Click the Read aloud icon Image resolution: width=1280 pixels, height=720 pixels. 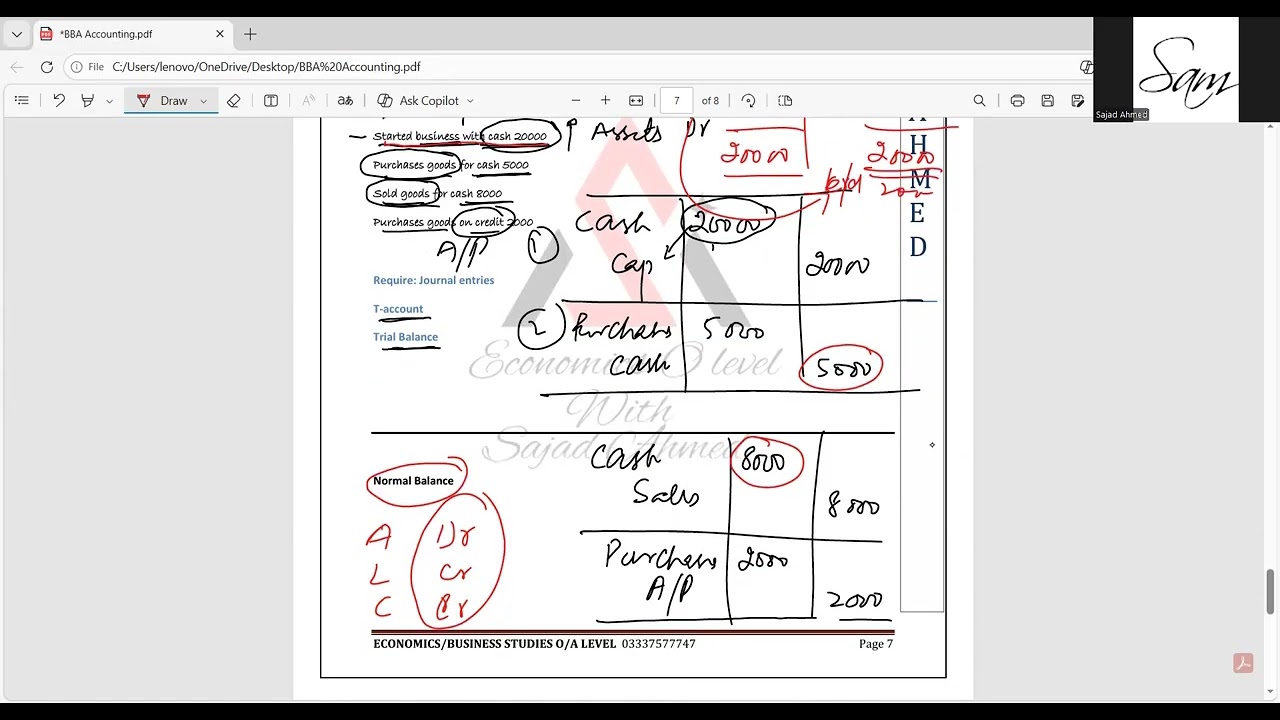tap(308, 100)
